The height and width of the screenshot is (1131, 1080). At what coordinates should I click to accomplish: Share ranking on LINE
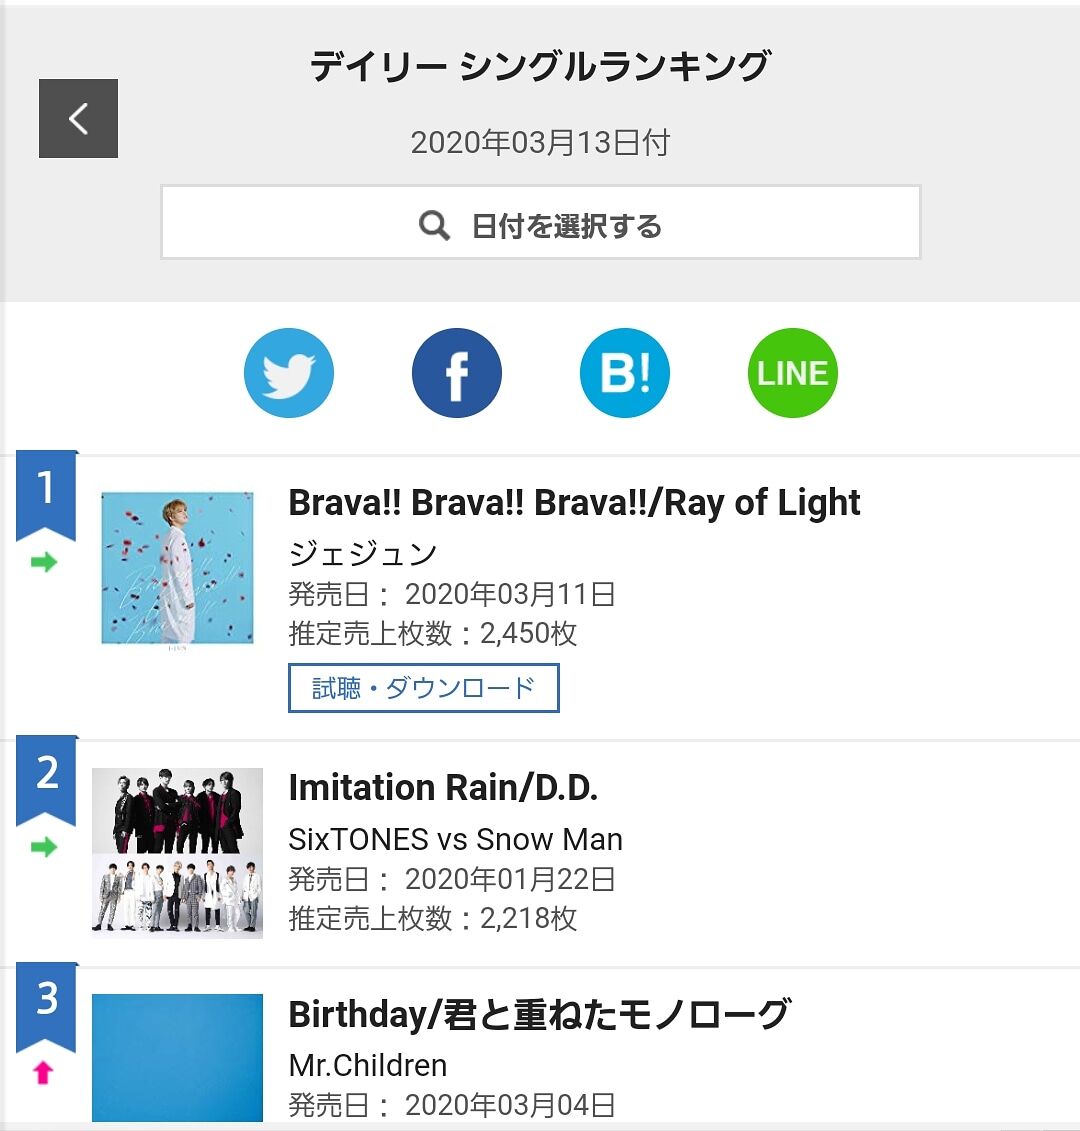point(793,373)
